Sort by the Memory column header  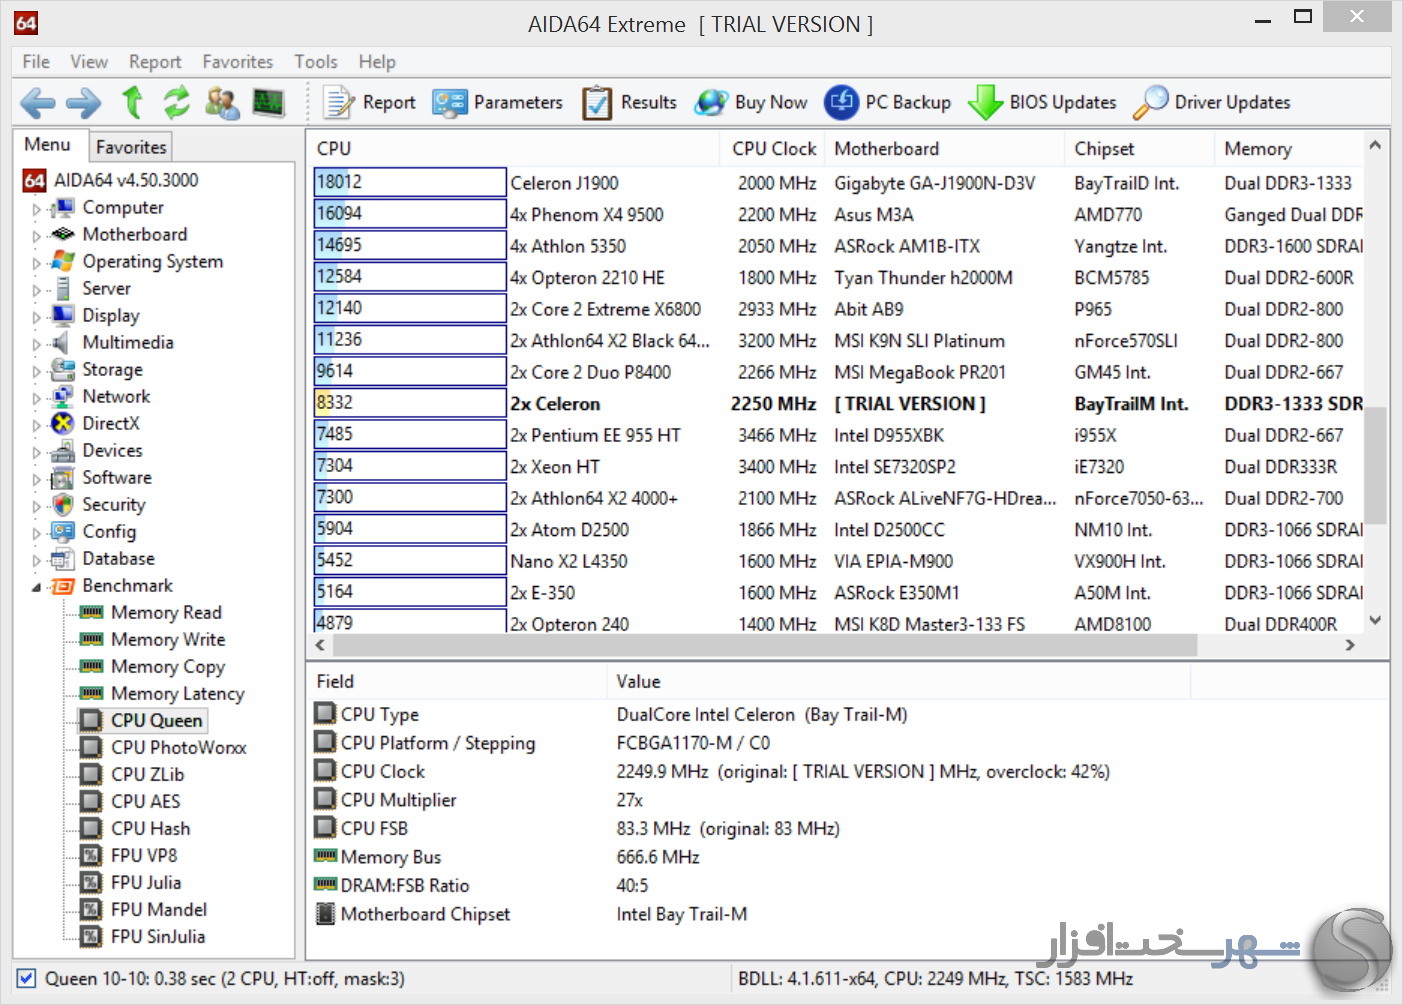click(x=1289, y=149)
